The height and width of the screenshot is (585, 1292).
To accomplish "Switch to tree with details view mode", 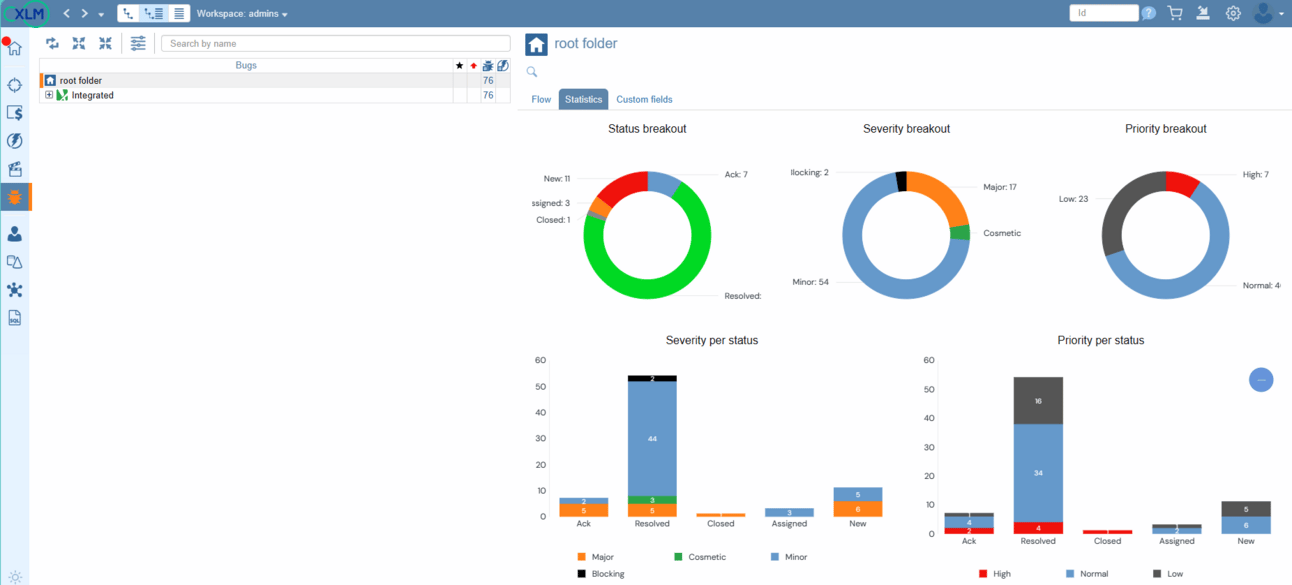I will 153,14.
